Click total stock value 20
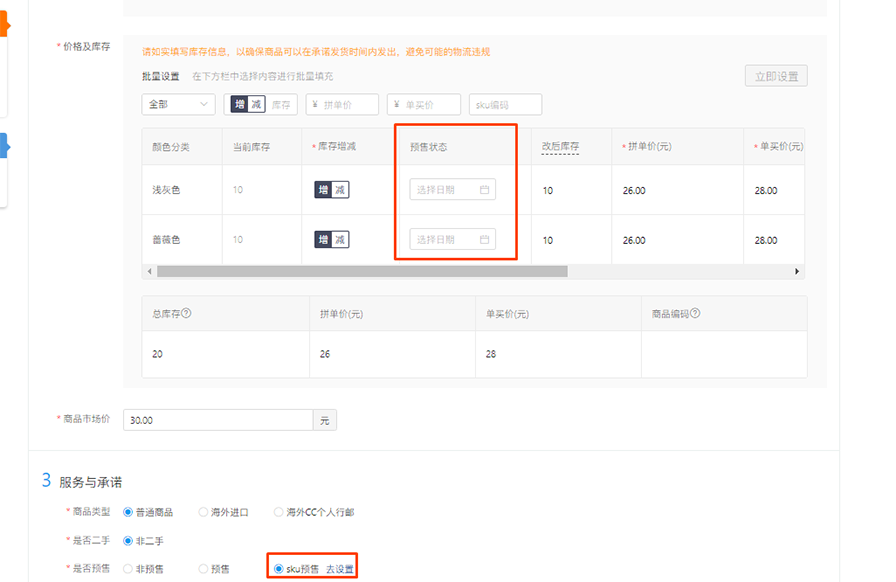Screen dimensions: 896x582 coord(157,354)
